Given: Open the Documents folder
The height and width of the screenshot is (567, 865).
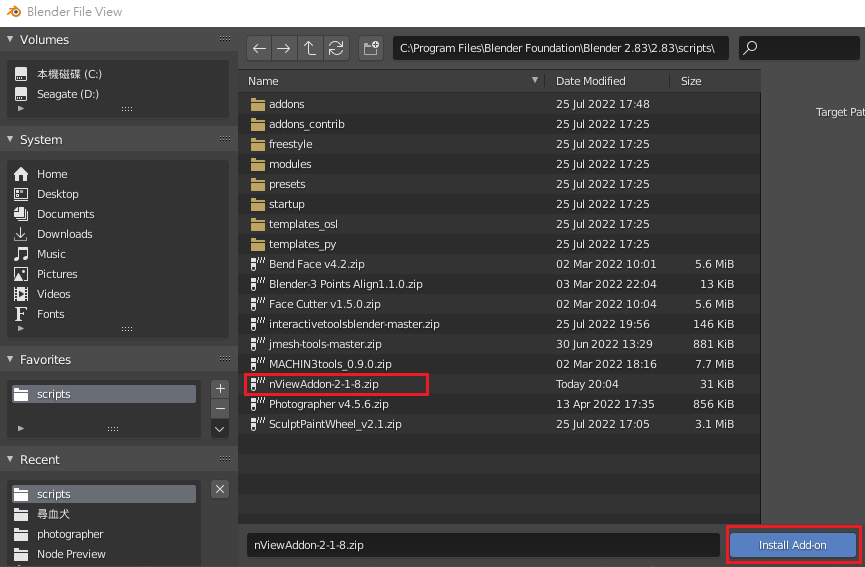Looking at the screenshot, I should pos(105,214).
